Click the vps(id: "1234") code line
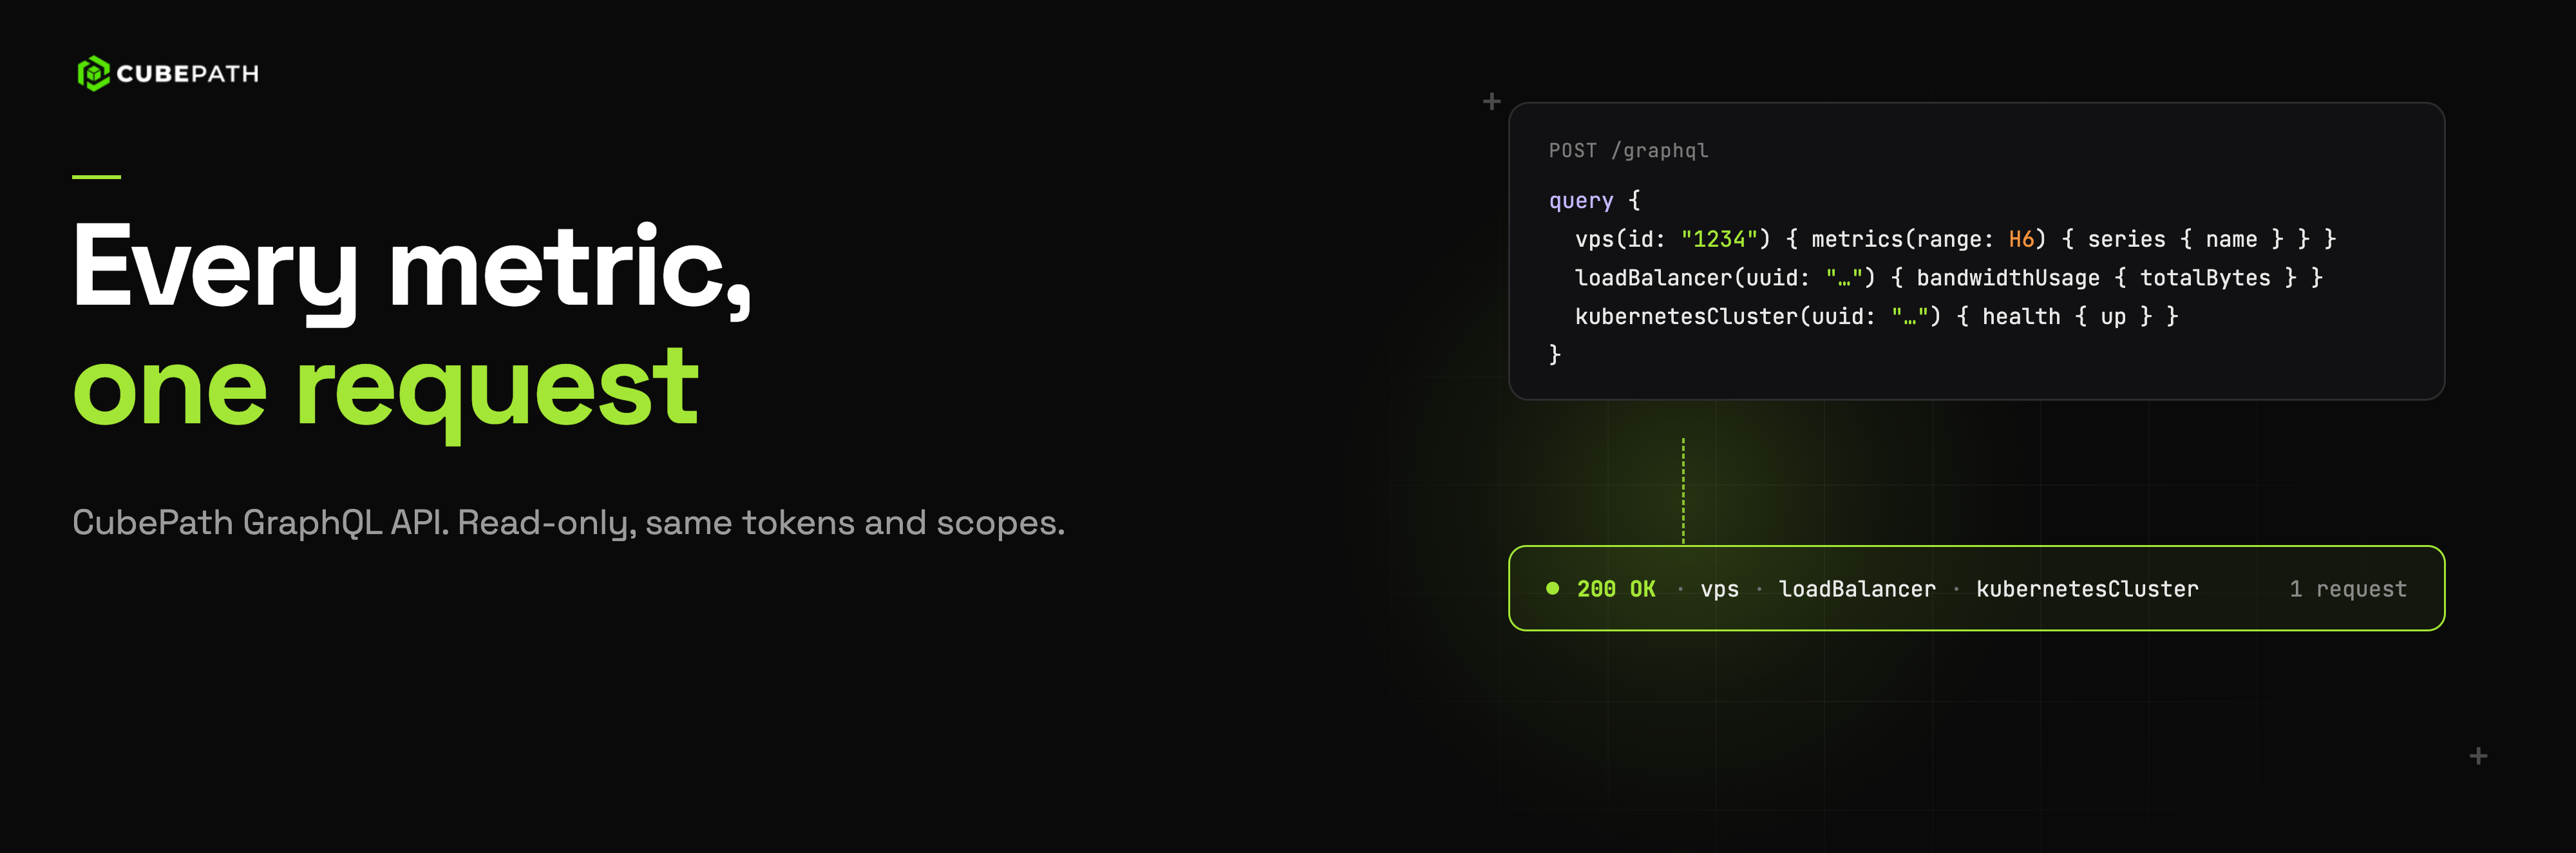The width and height of the screenshot is (2576, 853). [1955, 239]
